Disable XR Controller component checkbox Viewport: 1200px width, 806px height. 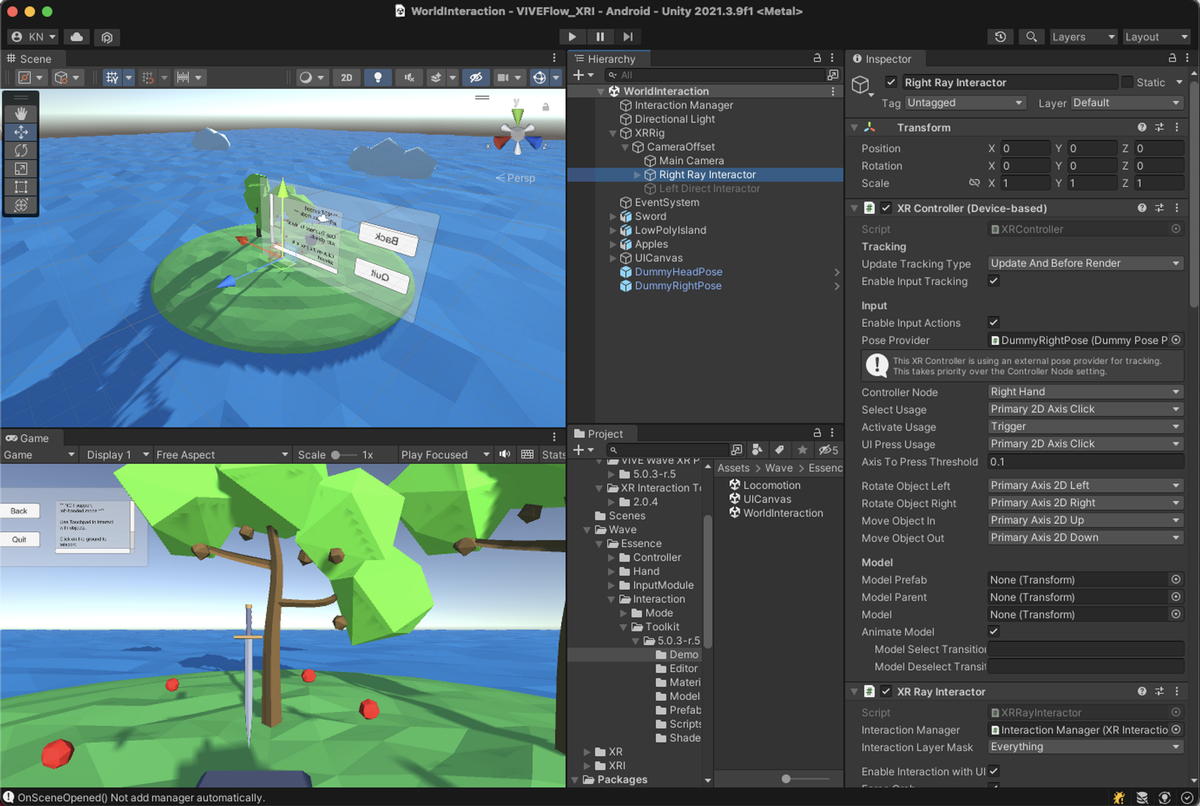pyautogui.click(x=886, y=208)
